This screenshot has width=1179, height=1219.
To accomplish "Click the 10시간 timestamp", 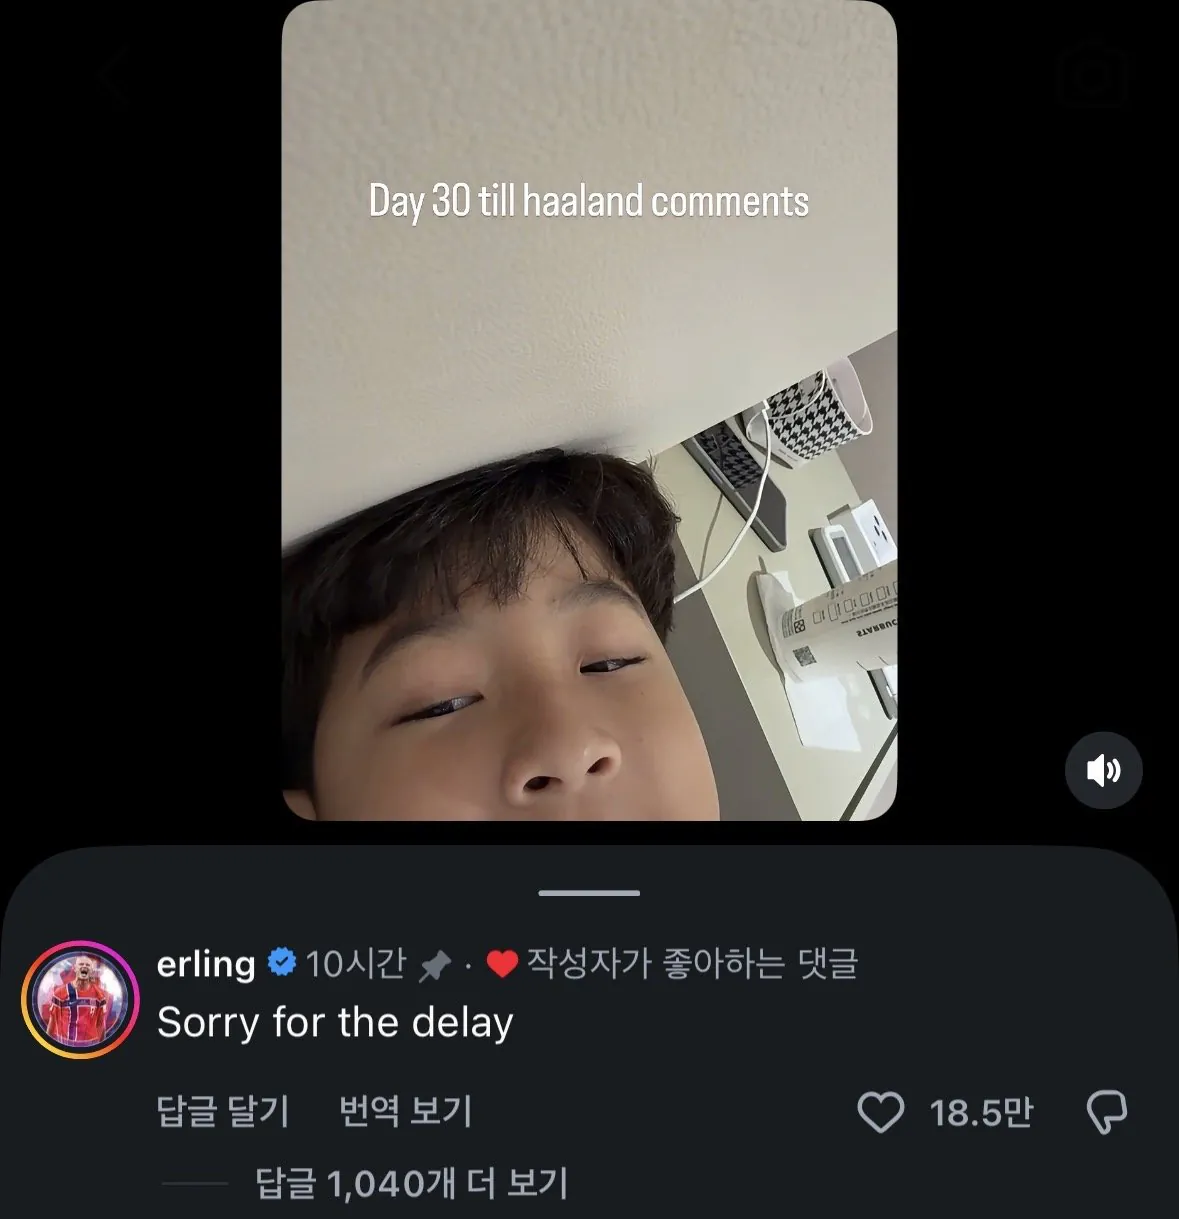I will [x=356, y=964].
